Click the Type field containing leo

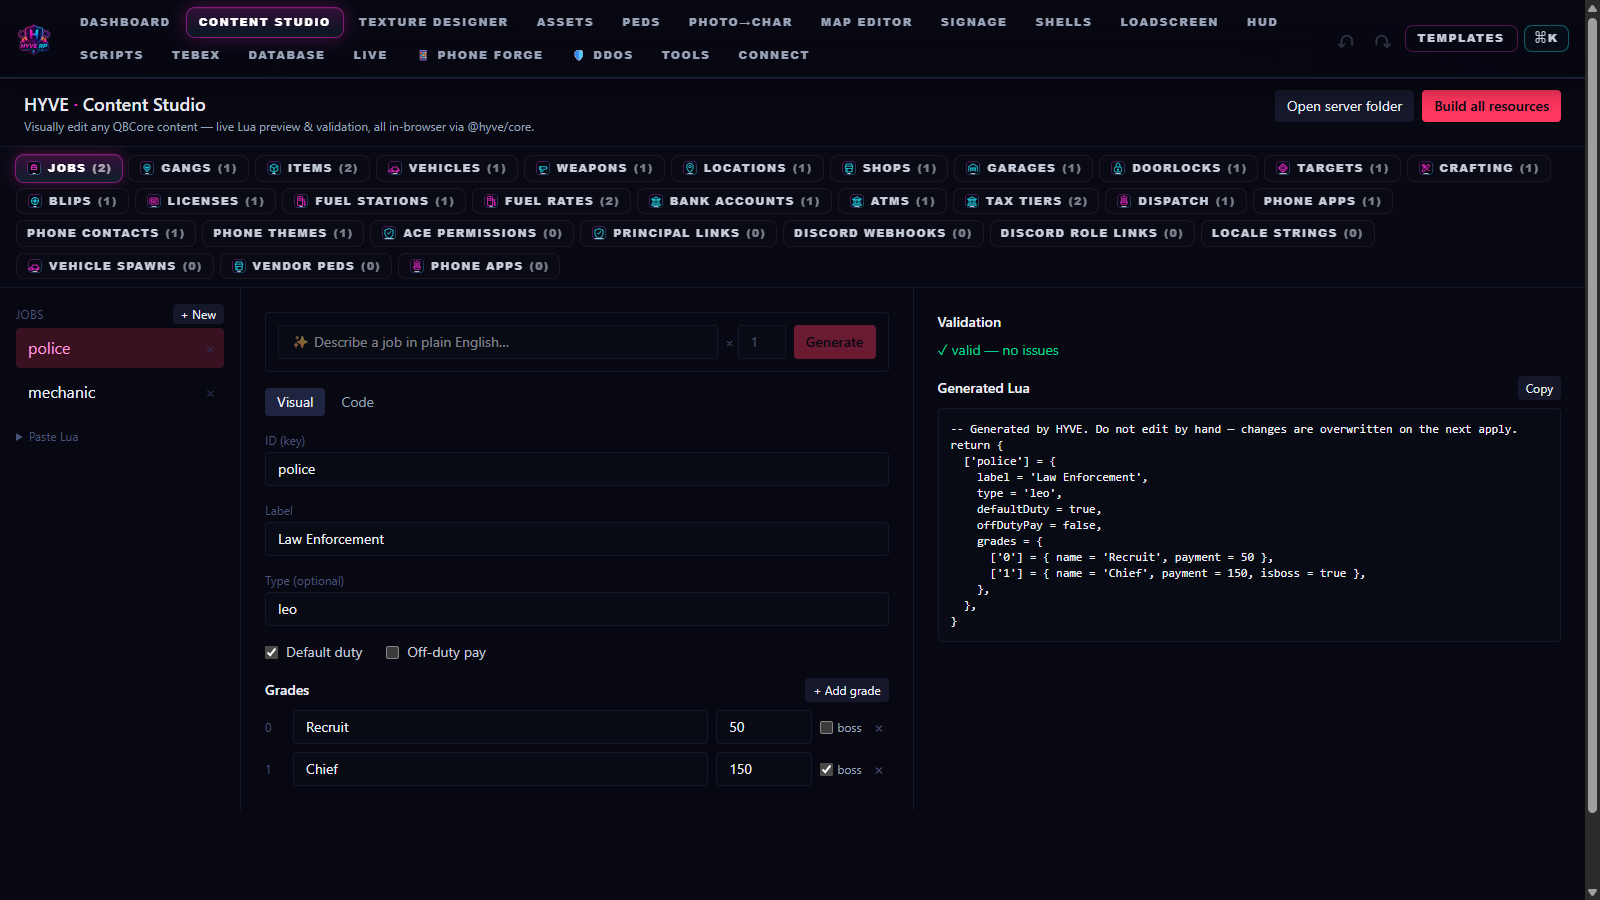(577, 609)
